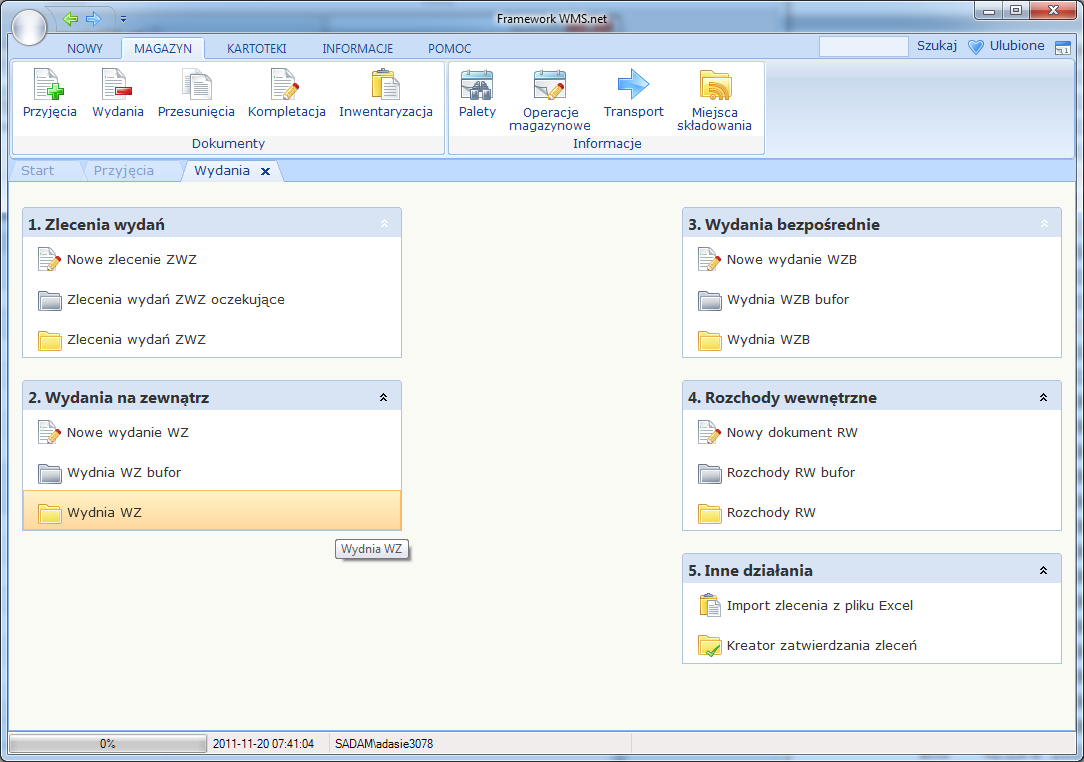This screenshot has width=1084, height=762.
Task: Close the Wydania document tab
Action: [x=265, y=171]
